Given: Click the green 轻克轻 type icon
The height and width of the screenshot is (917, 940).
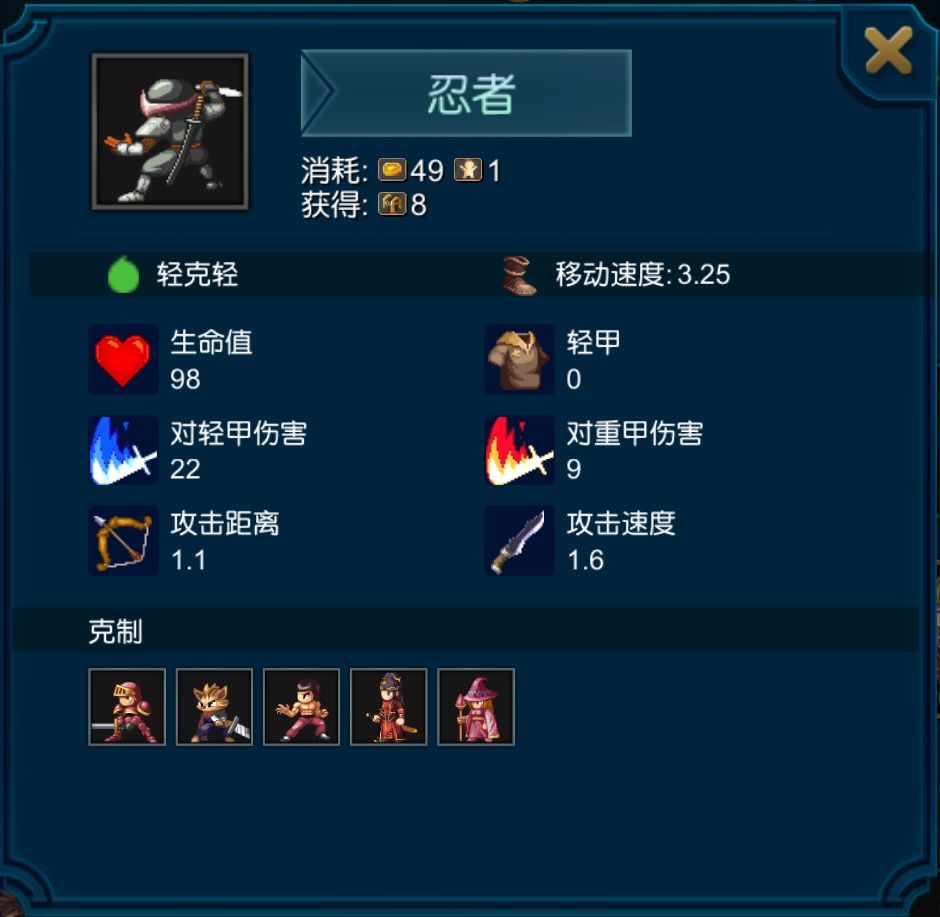Looking at the screenshot, I should 123,275.
